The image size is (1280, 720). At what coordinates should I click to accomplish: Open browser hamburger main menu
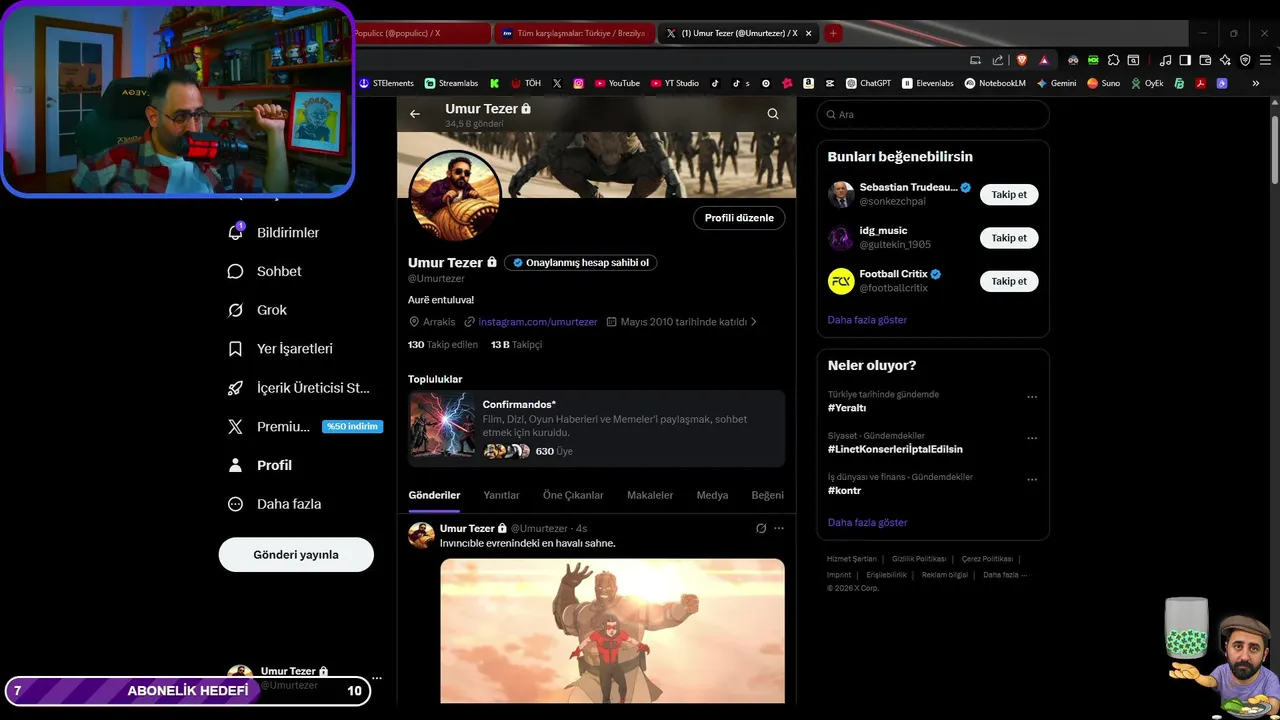click(1265, 60)
